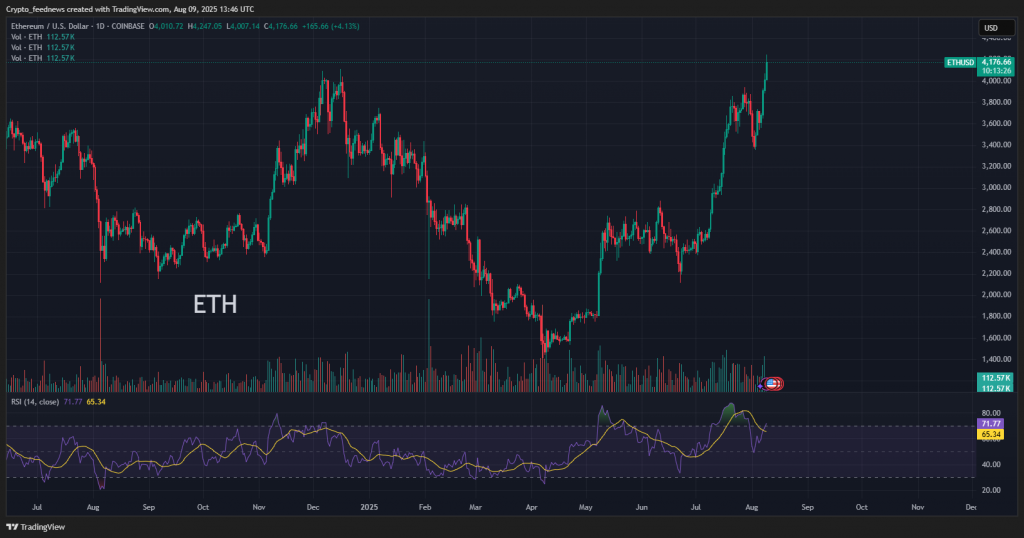The width and height of the screenshot is (1024, 538).
Task: Open the USD currency dropdown
Action: pos(991,28)
